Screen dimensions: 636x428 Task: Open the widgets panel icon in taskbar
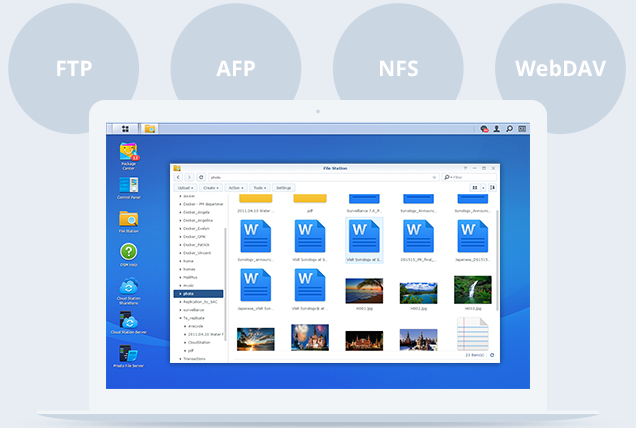[522, 129]
